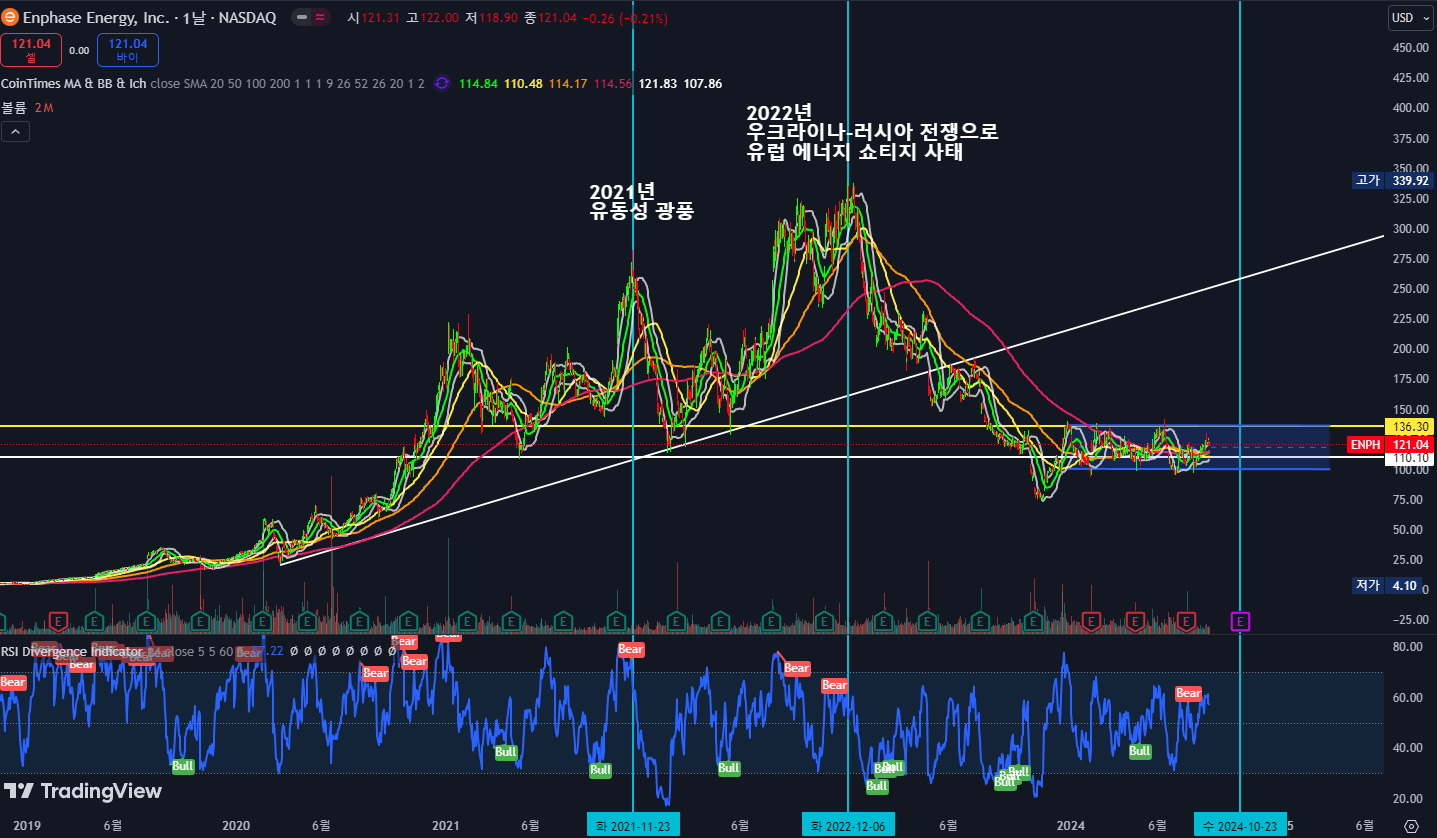Select the RSI Divergence Indicator legend title
The height and width of the screenshot is (838, 1437).
click(71, 651)
